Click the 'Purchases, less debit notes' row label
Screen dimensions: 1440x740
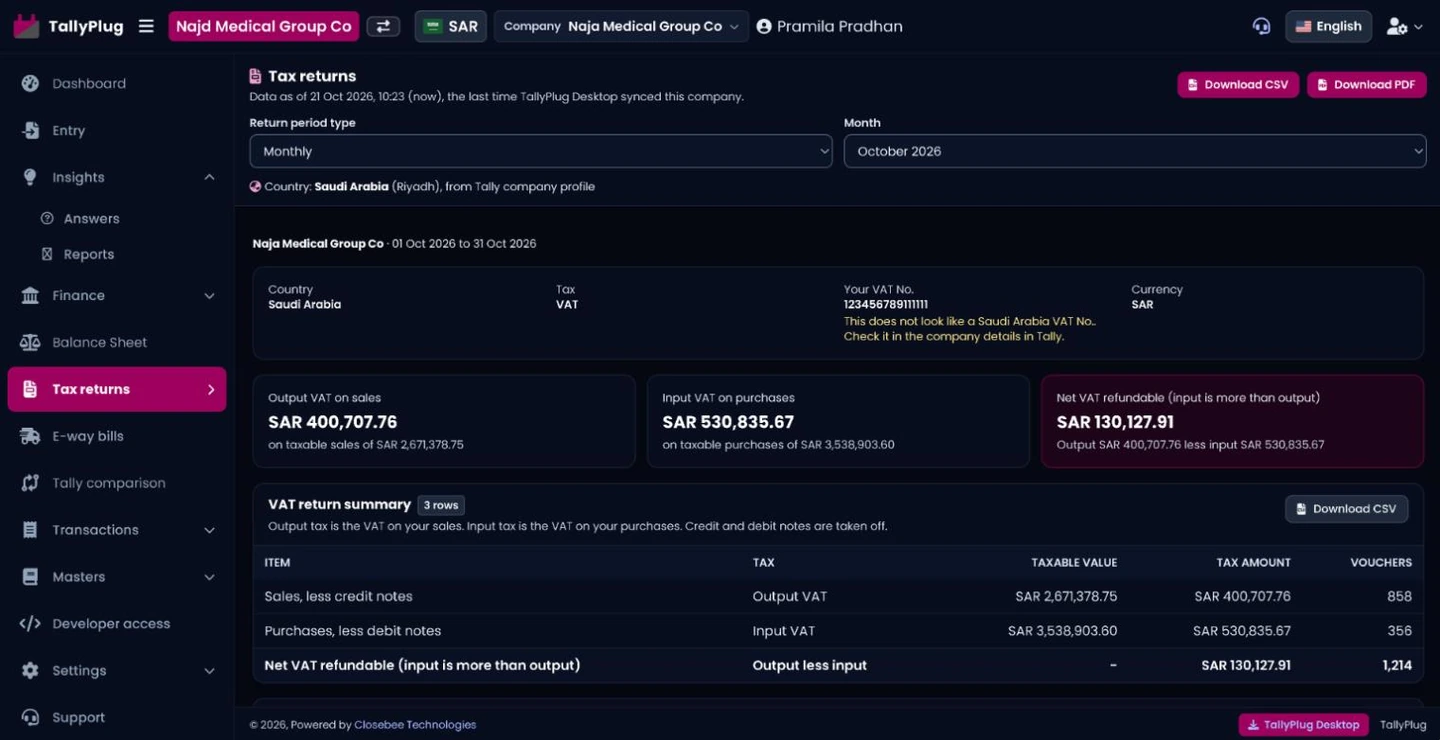352,631
